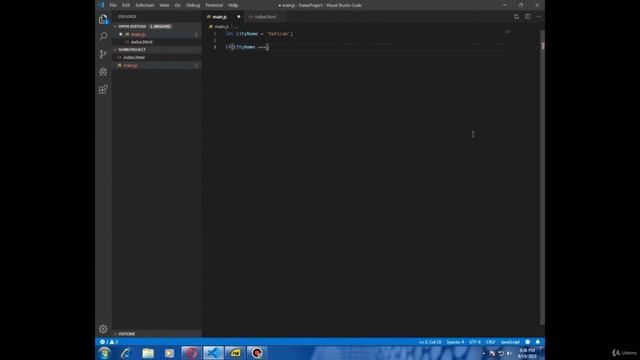This screenshot has width=640, height=360.
Task: Click the editor vertical scrollbar
Action: click(x=542, y=178)
